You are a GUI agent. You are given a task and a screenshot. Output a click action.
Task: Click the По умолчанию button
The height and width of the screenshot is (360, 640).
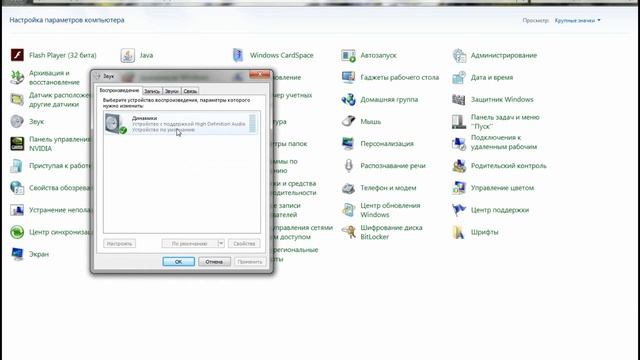click(190, 243)
